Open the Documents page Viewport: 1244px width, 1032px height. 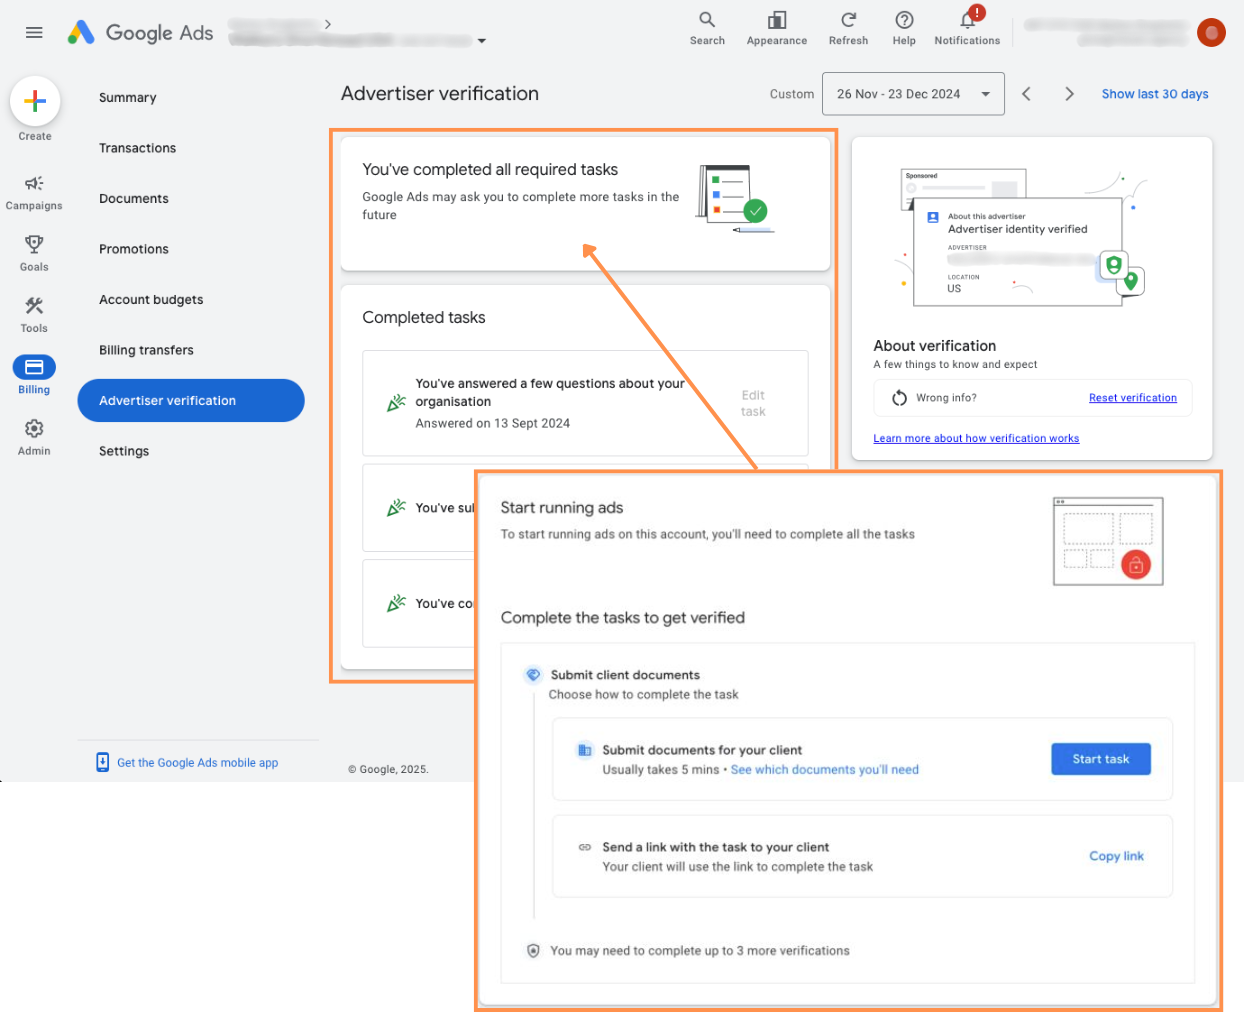134,199
